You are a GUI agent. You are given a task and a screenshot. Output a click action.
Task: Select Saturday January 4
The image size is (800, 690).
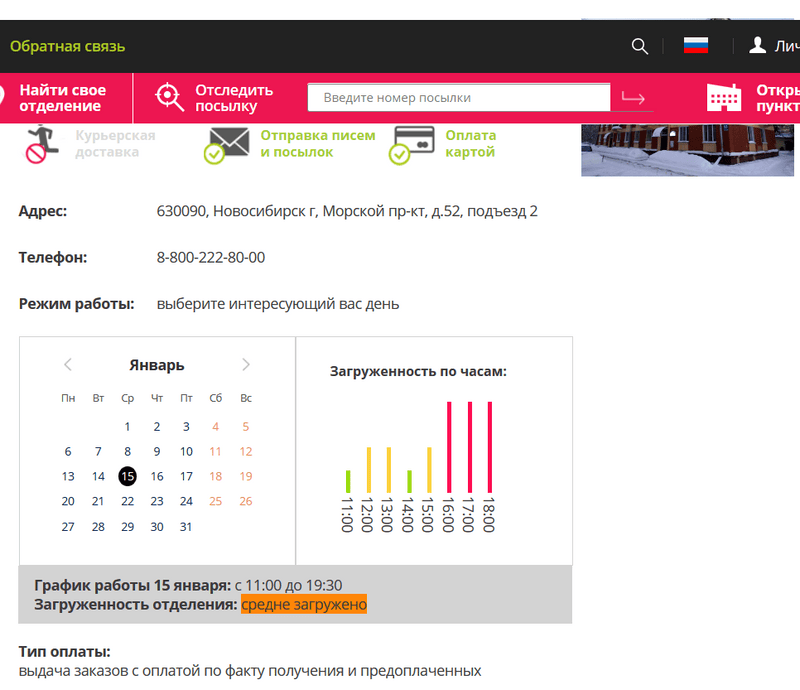pos(215,427)
